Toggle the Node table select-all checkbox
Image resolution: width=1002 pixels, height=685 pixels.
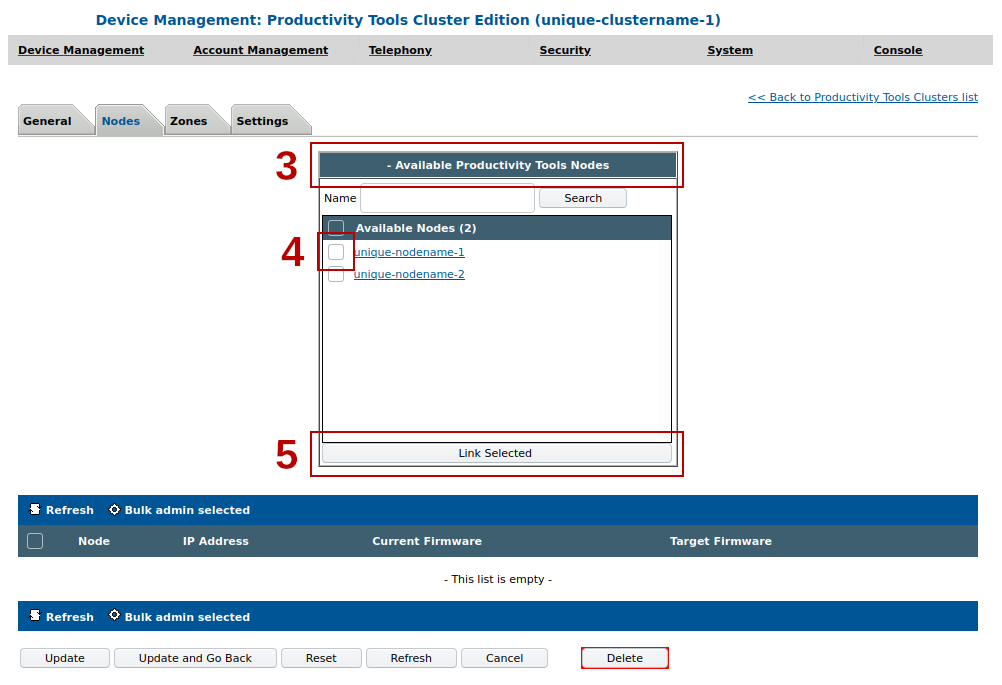tap(35, 541)
